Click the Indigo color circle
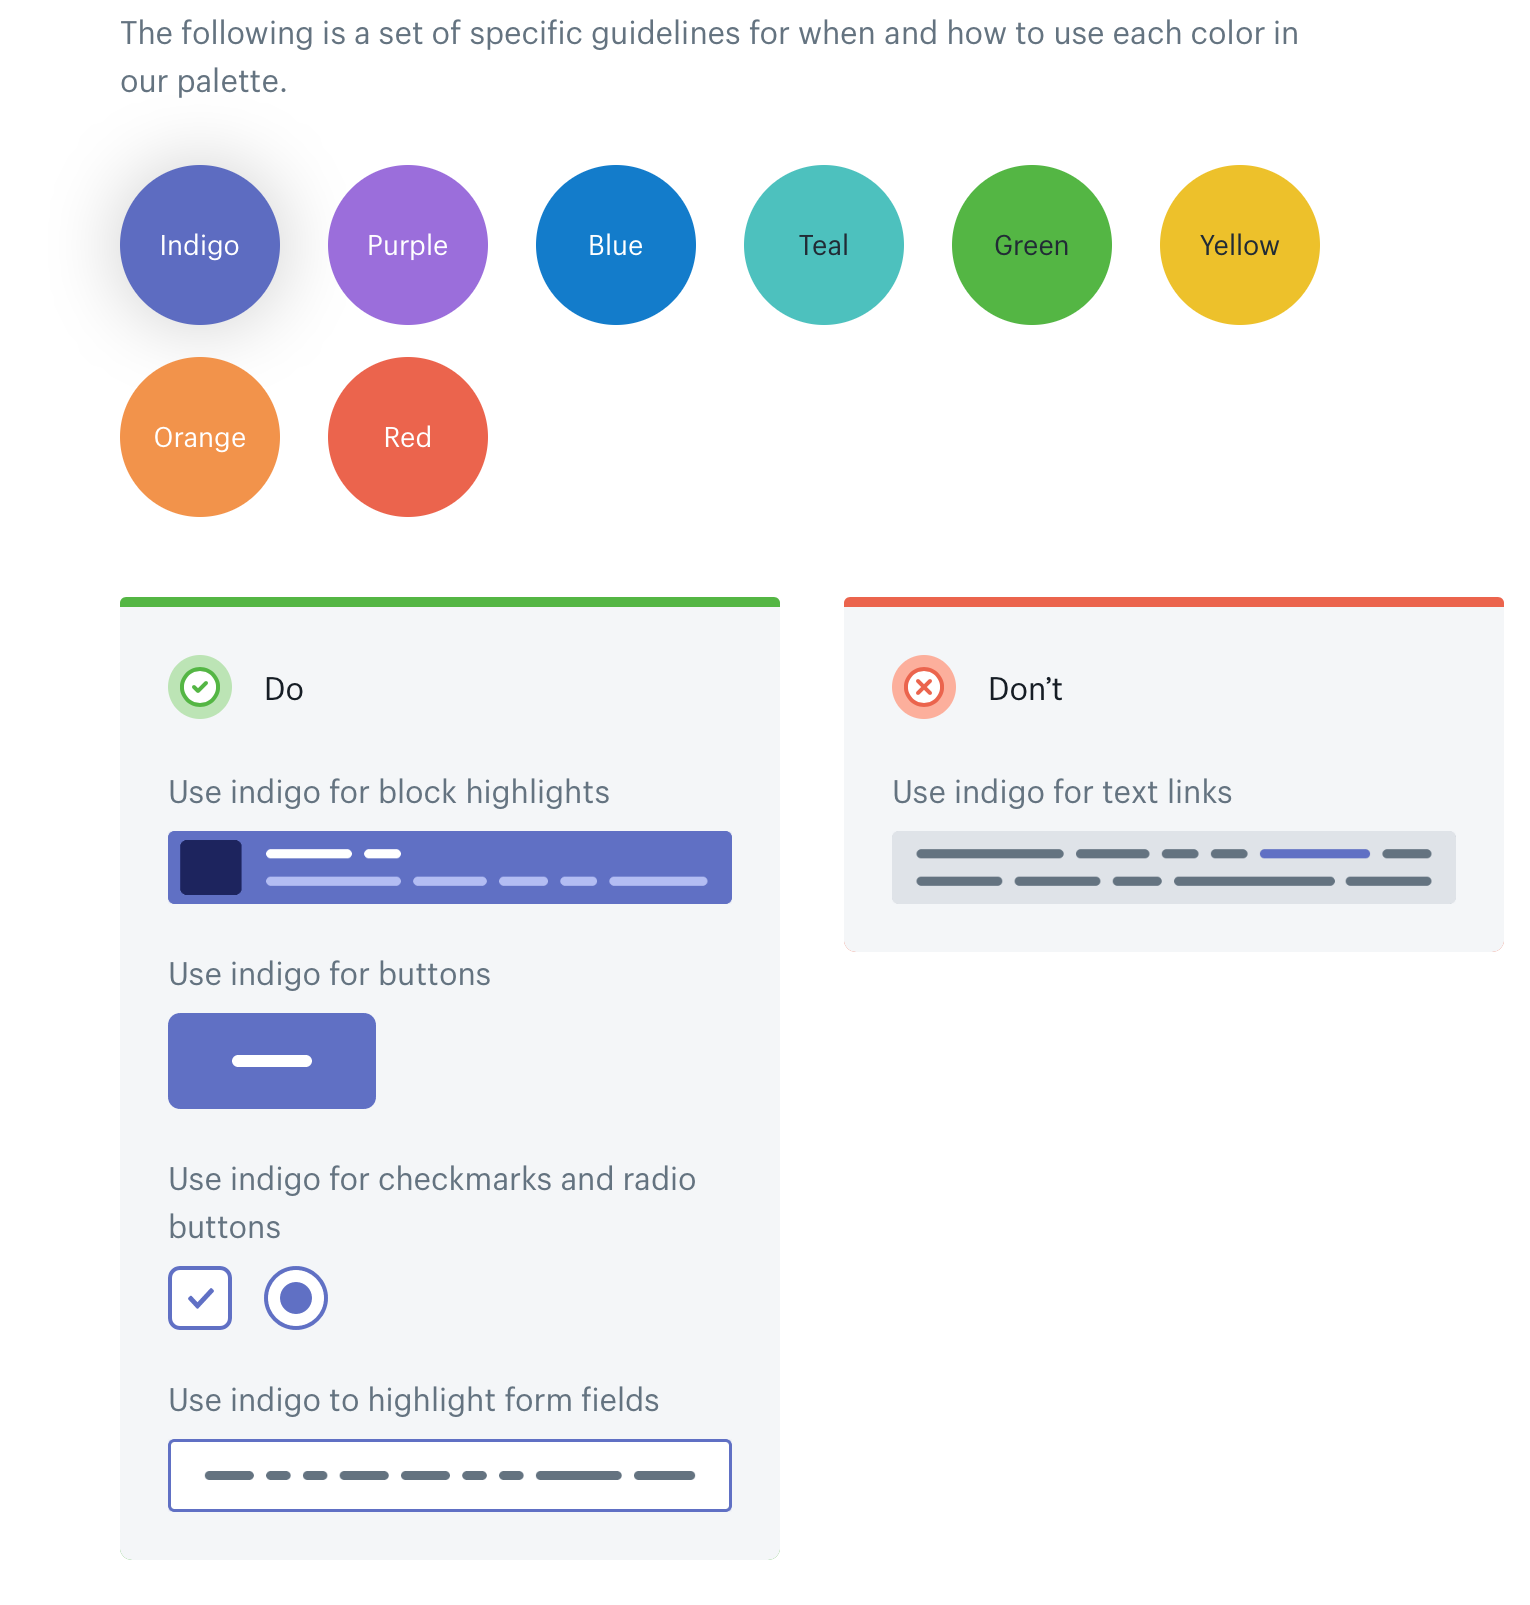 tap(200, 245)
